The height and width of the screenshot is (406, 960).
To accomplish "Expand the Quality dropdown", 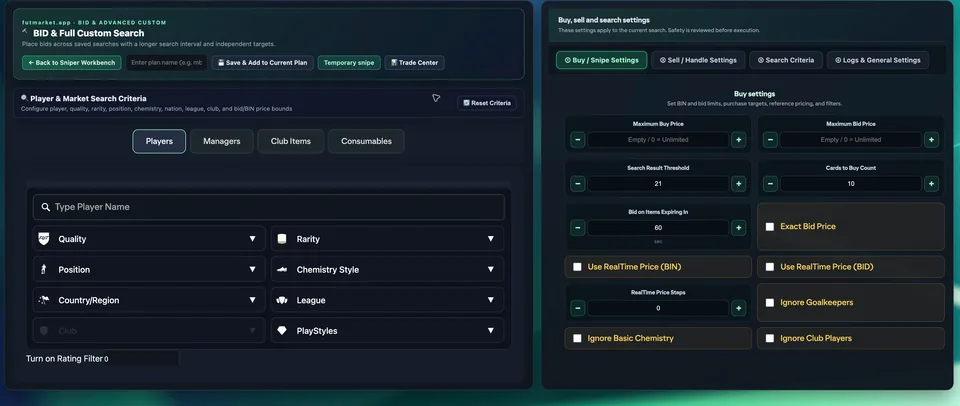I will coord(149,239).
